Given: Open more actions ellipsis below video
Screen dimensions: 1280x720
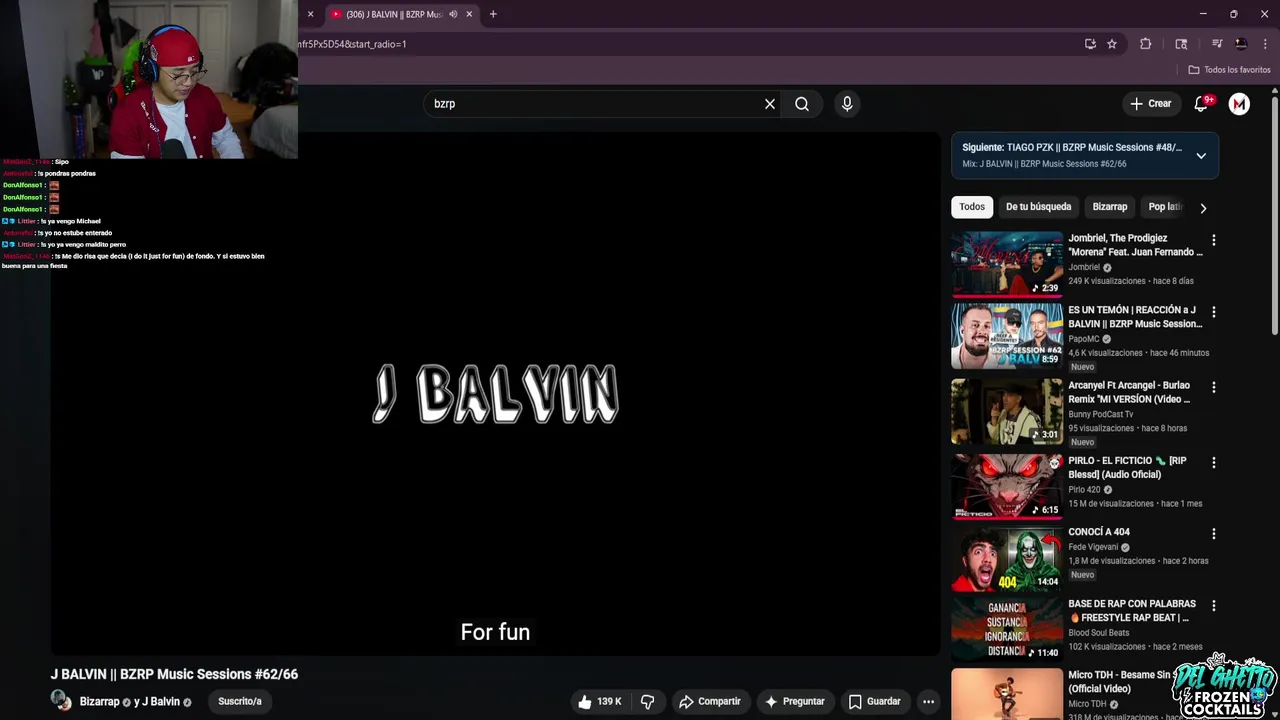Looking at the screenshot, I should (928, 702).
